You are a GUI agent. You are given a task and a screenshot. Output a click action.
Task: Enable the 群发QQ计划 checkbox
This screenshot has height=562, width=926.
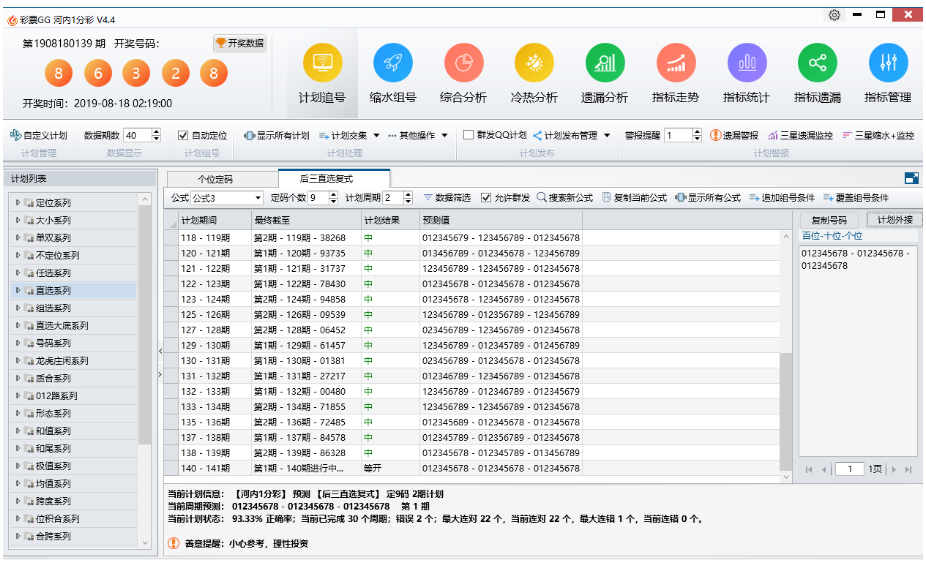[469, 135]
